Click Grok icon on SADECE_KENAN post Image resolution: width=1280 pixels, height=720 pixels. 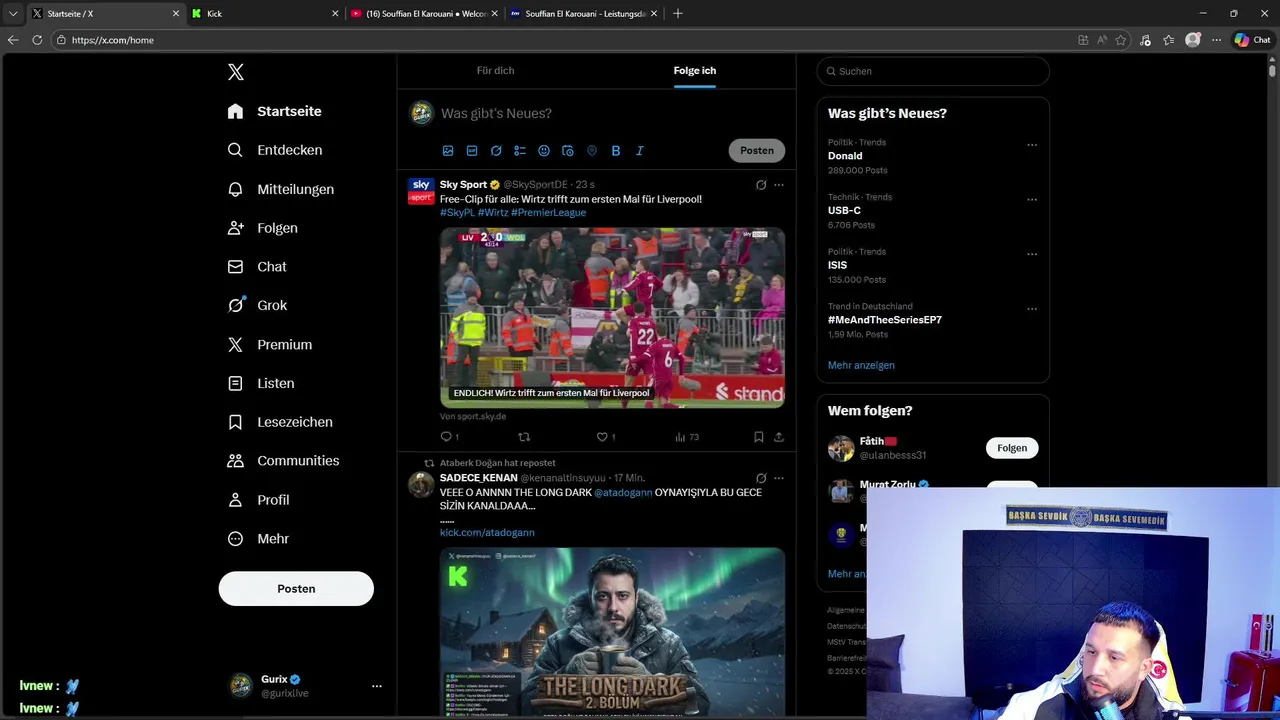[761, 478]
